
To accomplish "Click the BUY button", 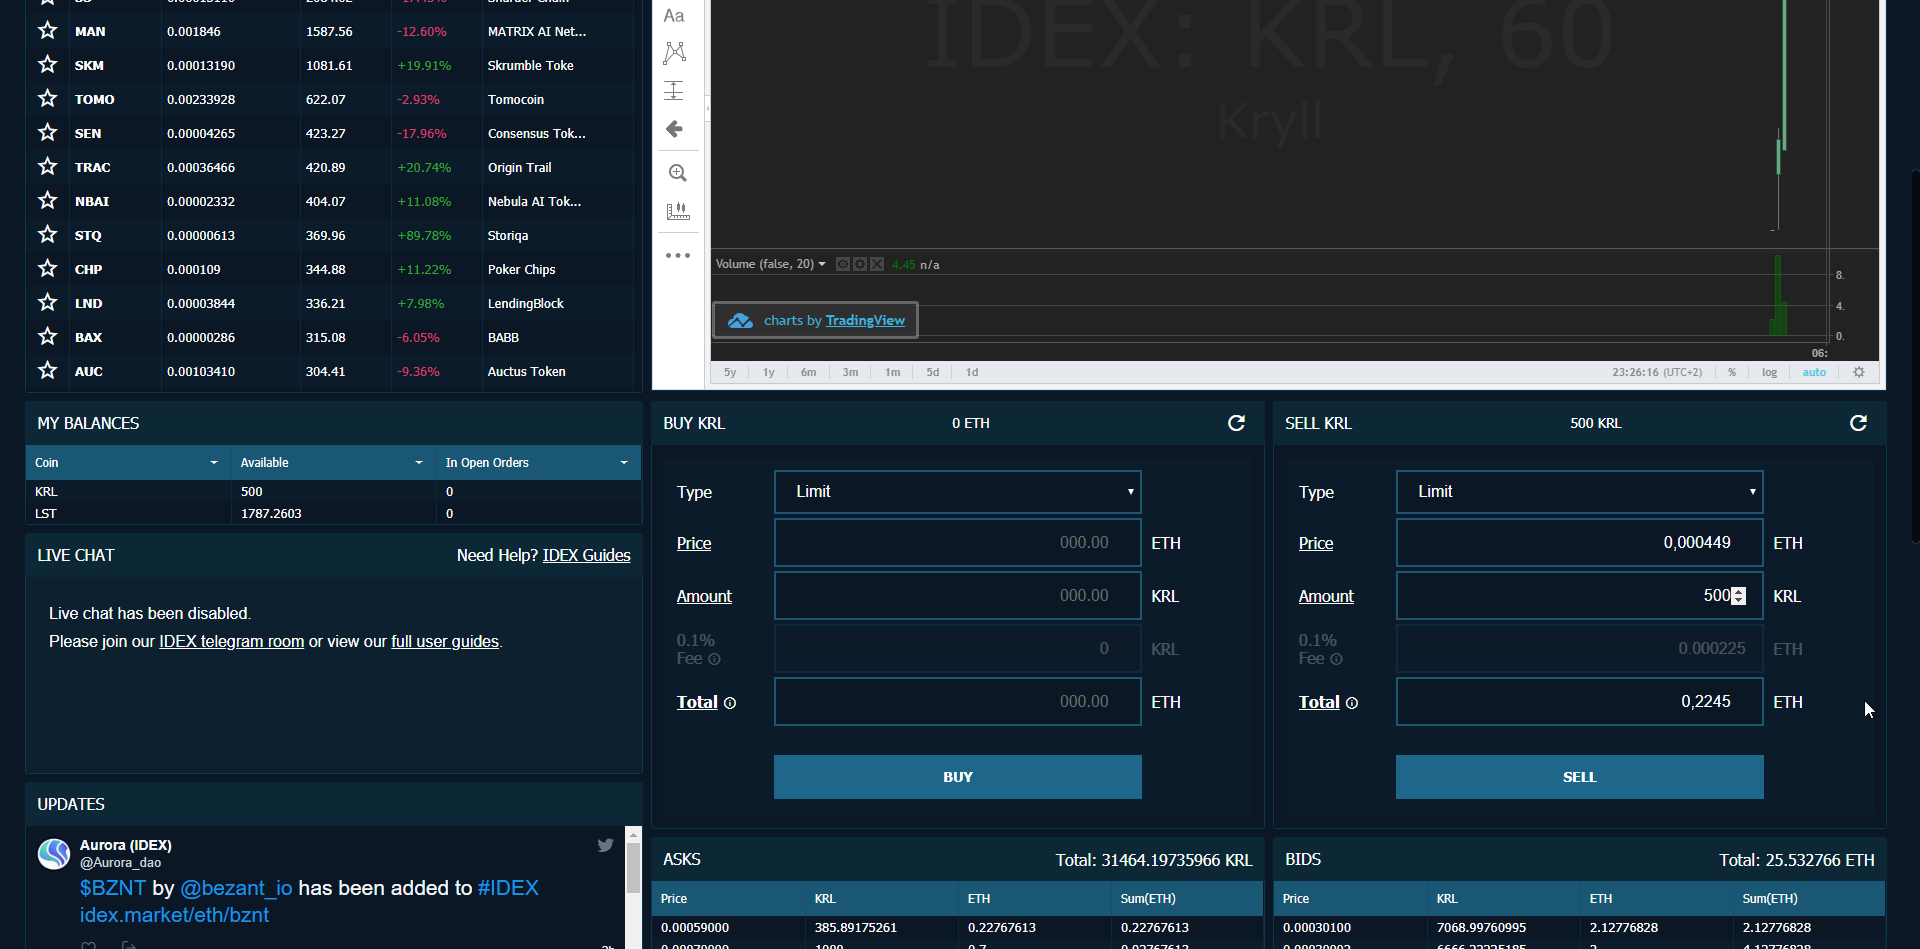I will (x=957, y=777).
